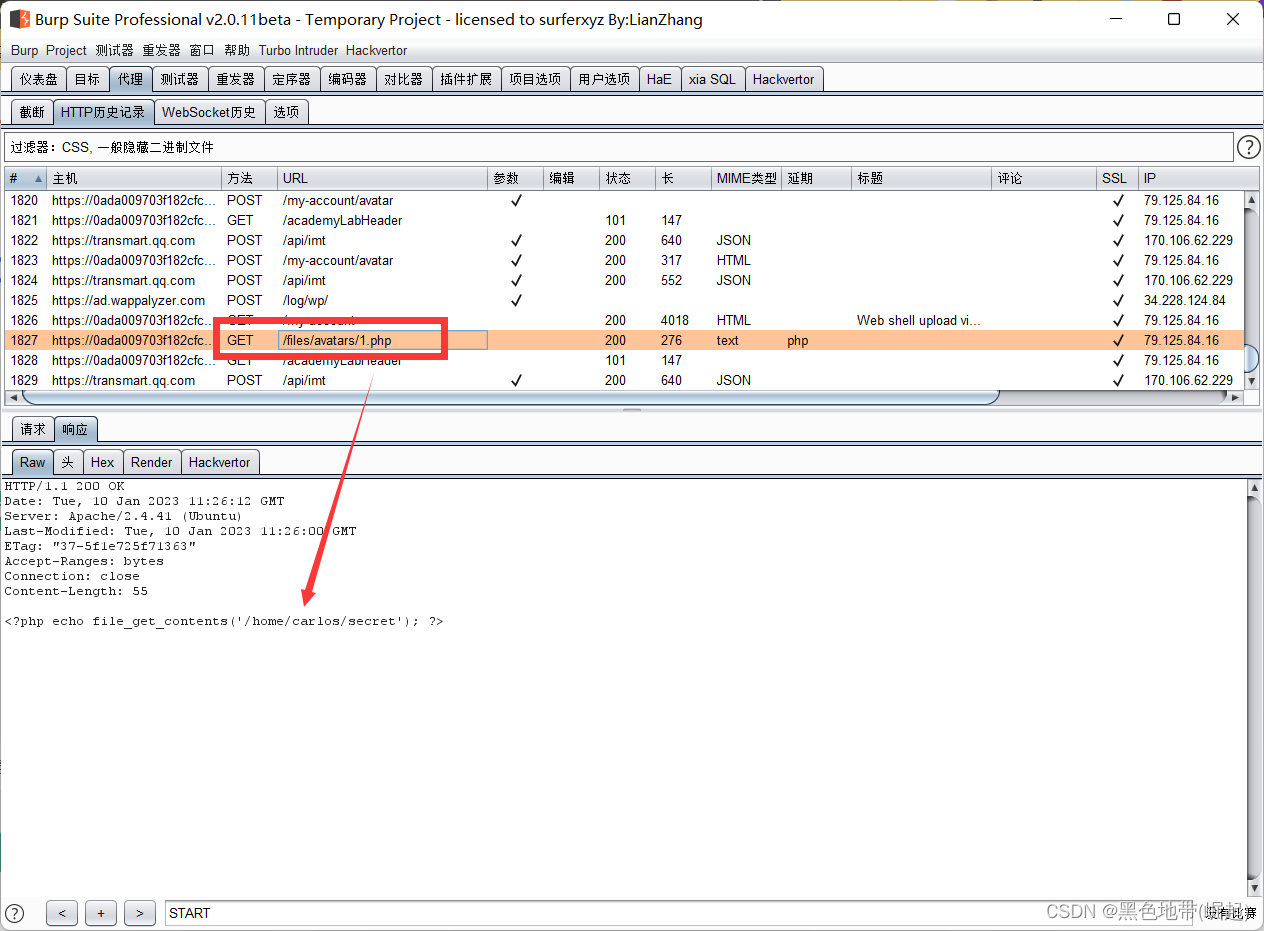Switch to the 测试器 main tab

point(179,79)
